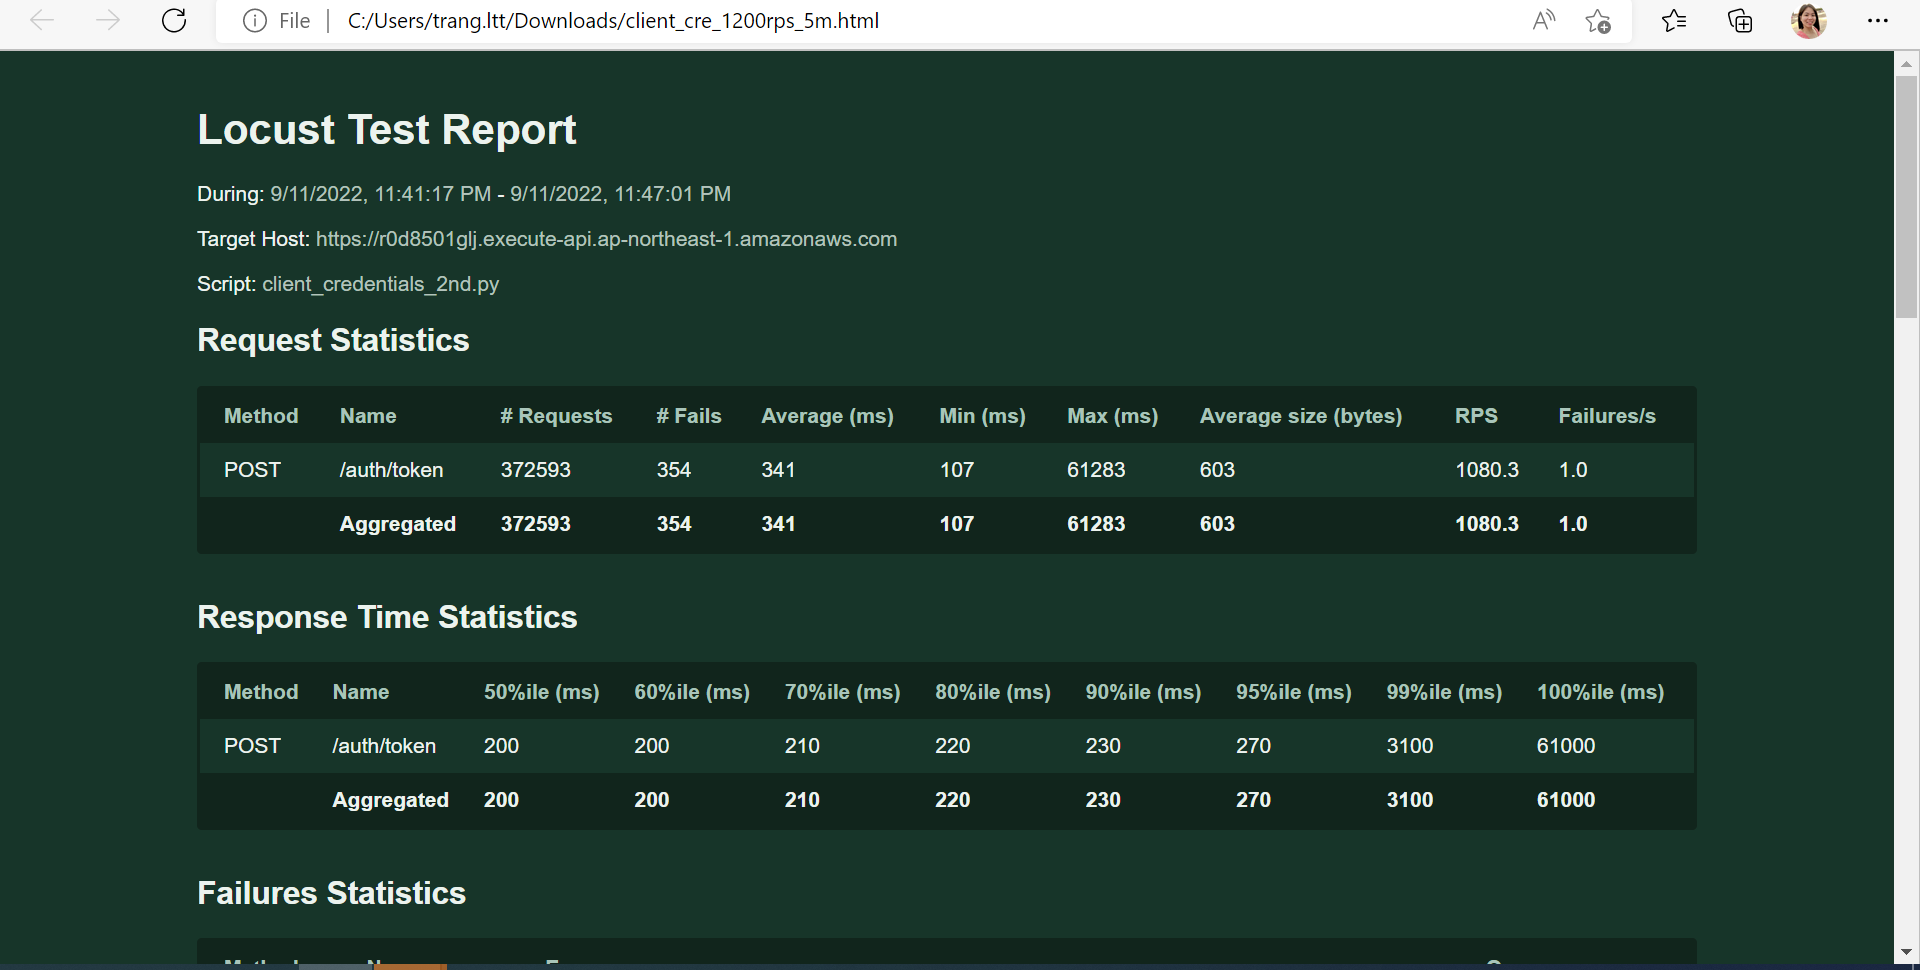View site information for the file
The width and height of the screenshot is (1920, 970).
point(256,21)
